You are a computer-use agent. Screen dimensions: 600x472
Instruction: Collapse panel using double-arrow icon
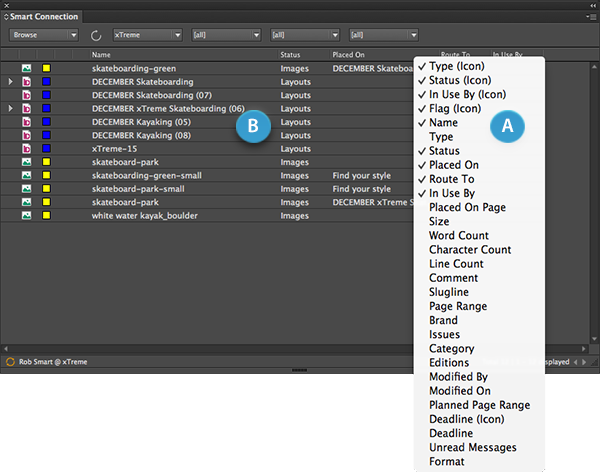coord(593,5)
